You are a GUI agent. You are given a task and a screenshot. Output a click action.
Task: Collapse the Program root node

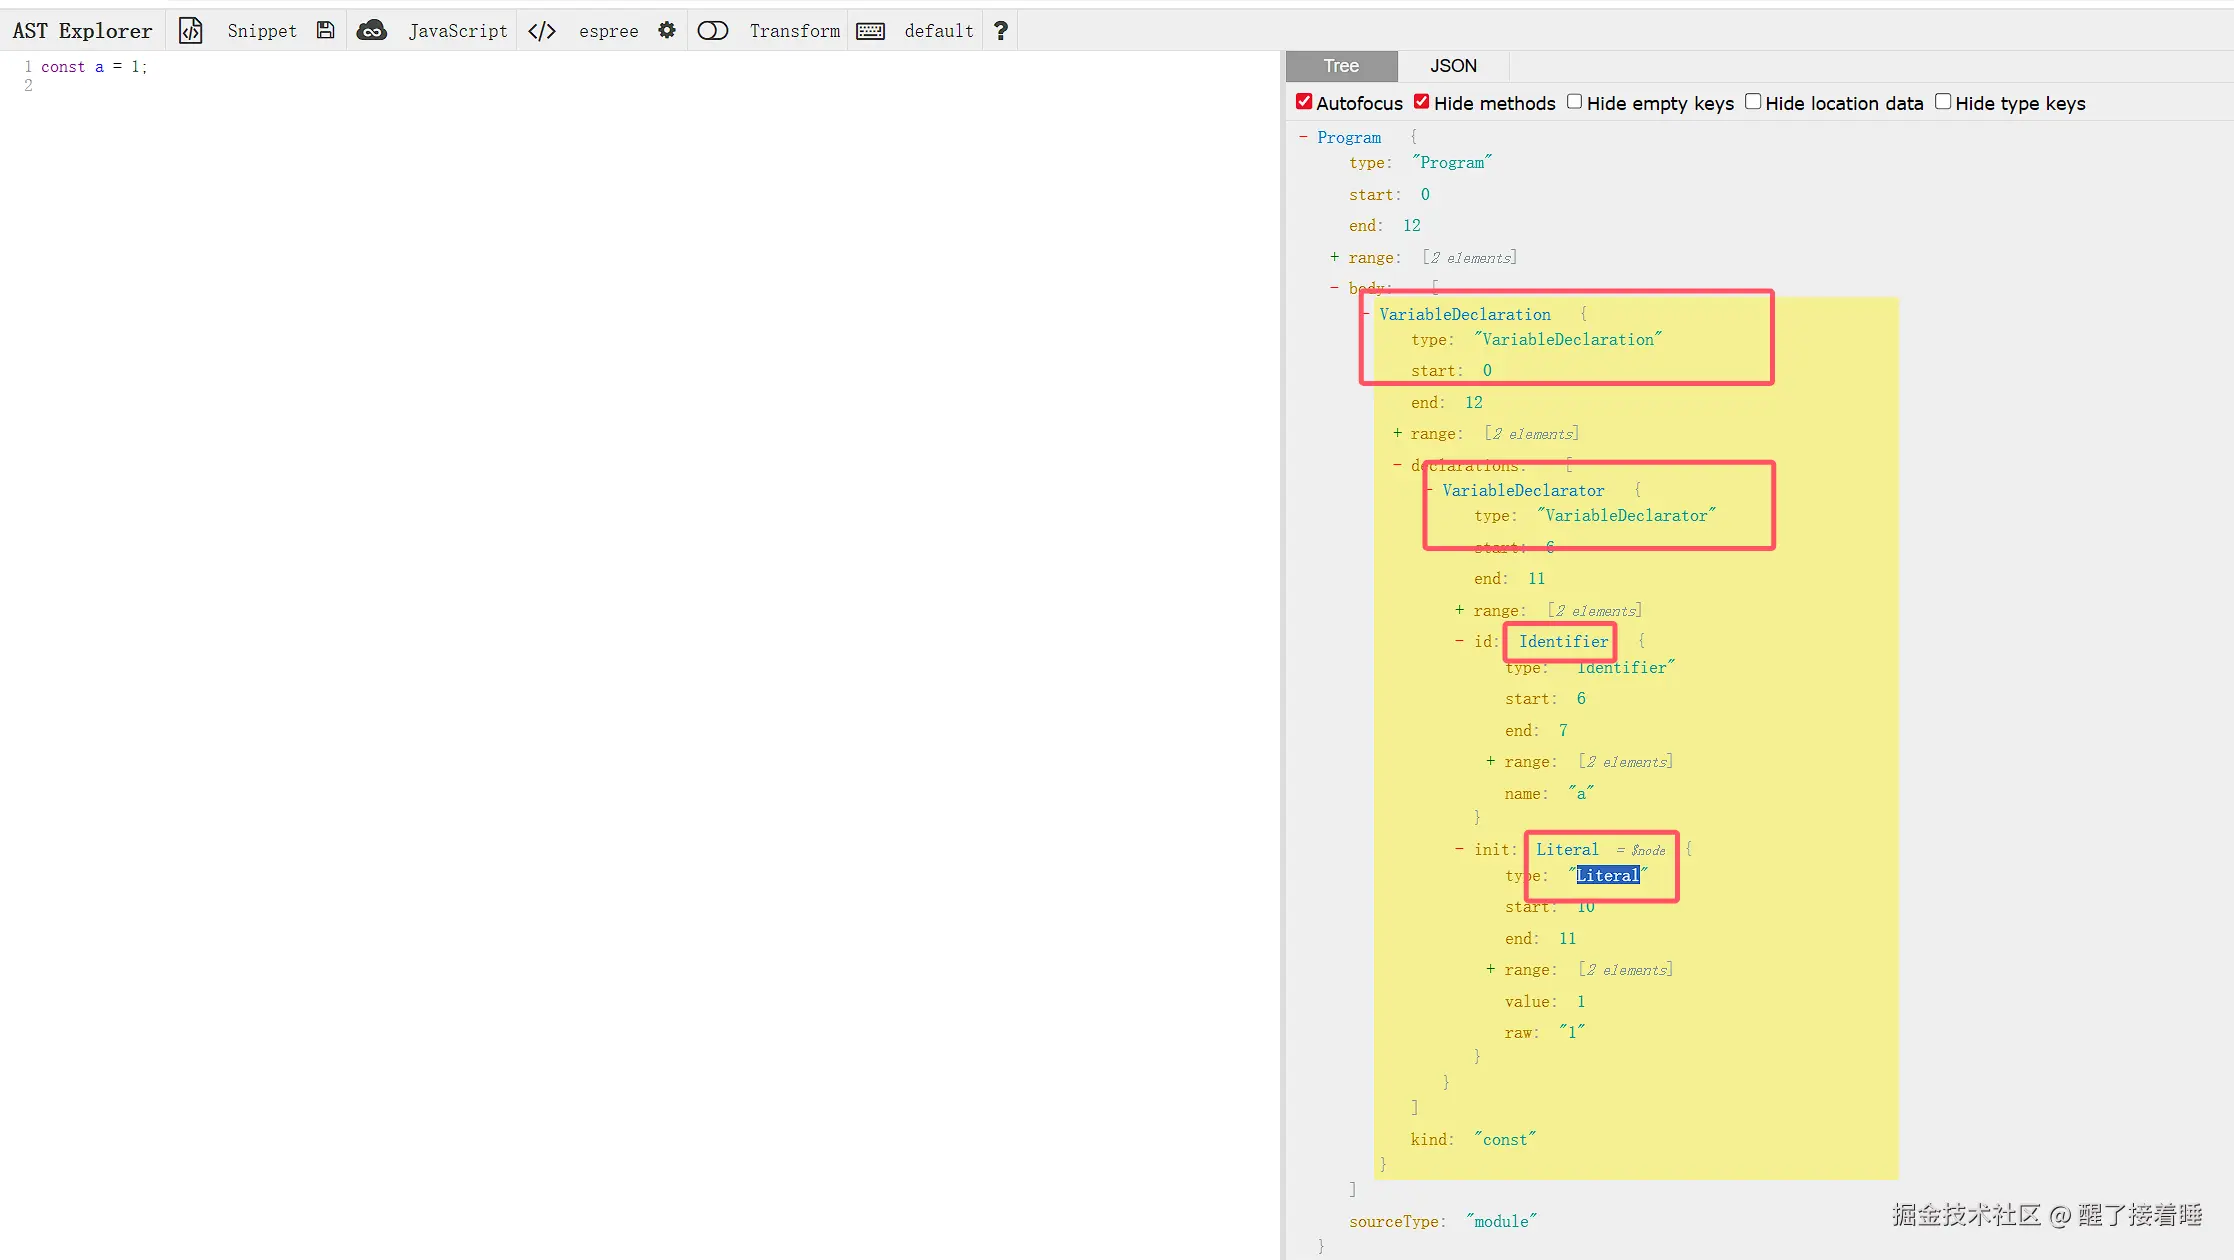click(x=1303, y=137)
